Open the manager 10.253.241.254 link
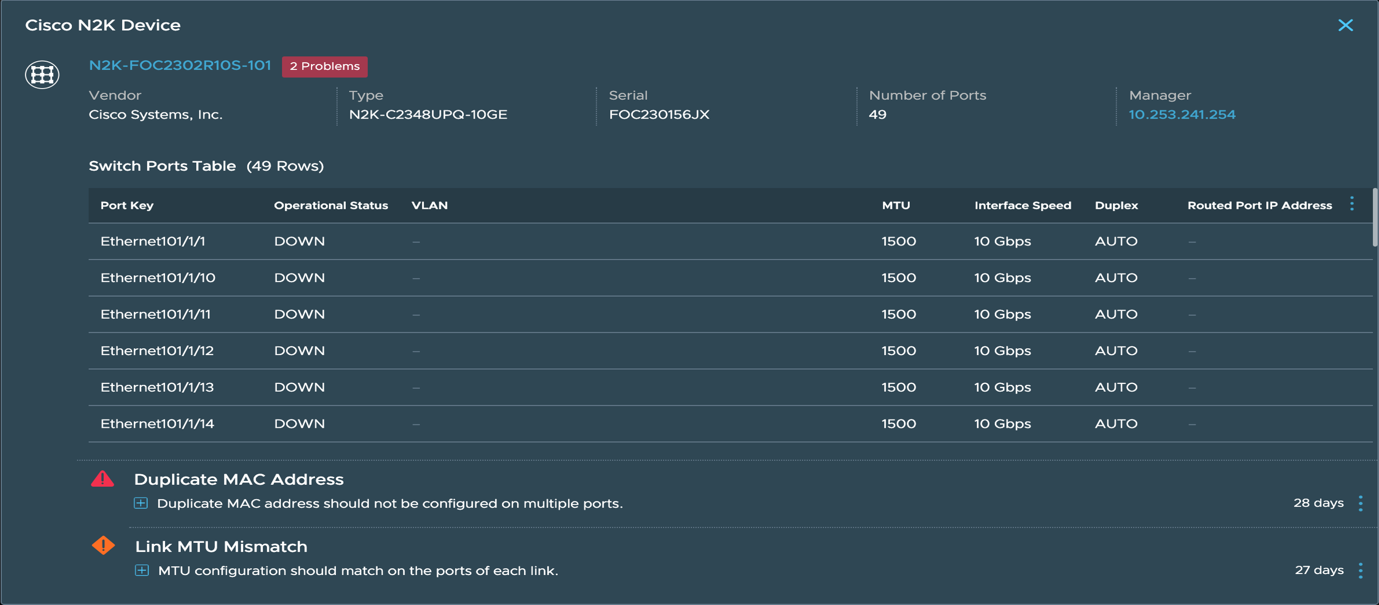This screenshot has width=1379, height=605. pyautogui.click(x=1182, y=114)
